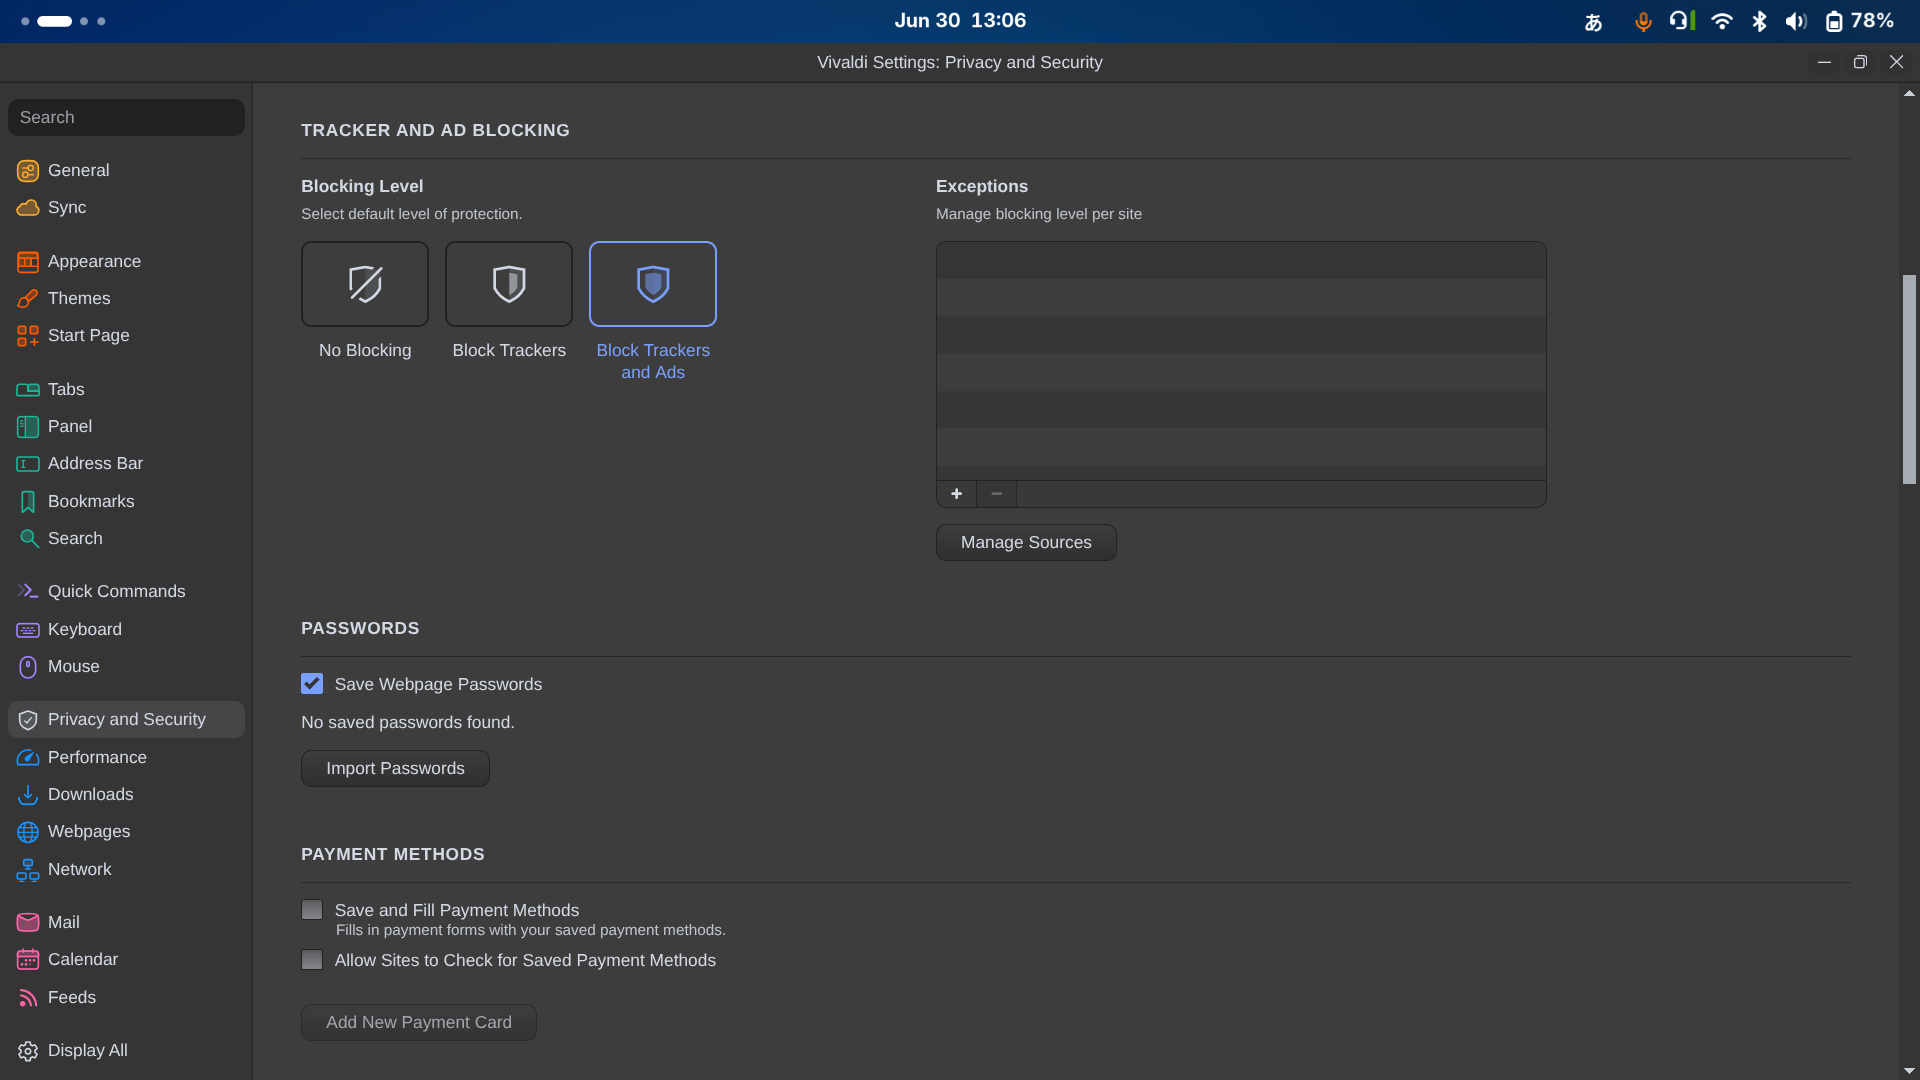Focus the settings Search field
This screenshot has width=1920, height=1080.
(126, 118)
